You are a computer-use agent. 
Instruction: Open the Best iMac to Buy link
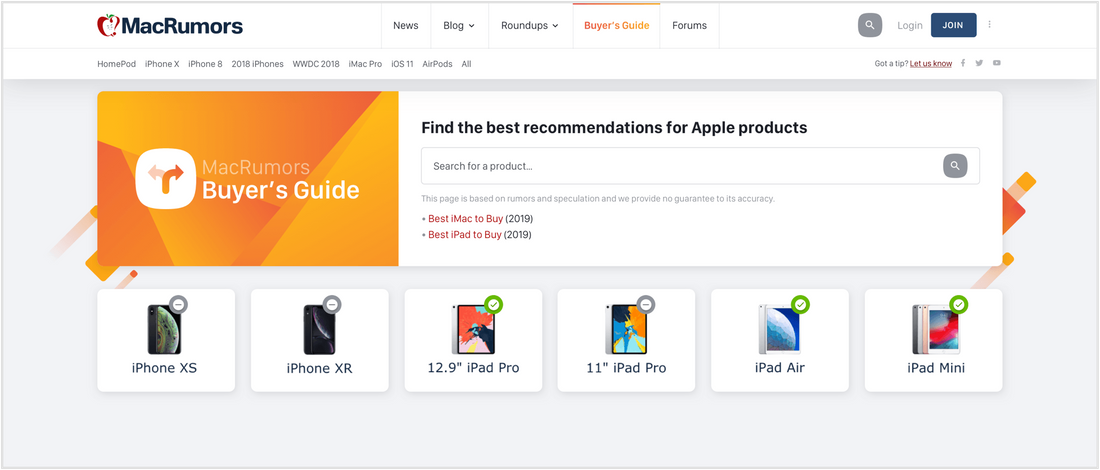[x=465, y=218]
